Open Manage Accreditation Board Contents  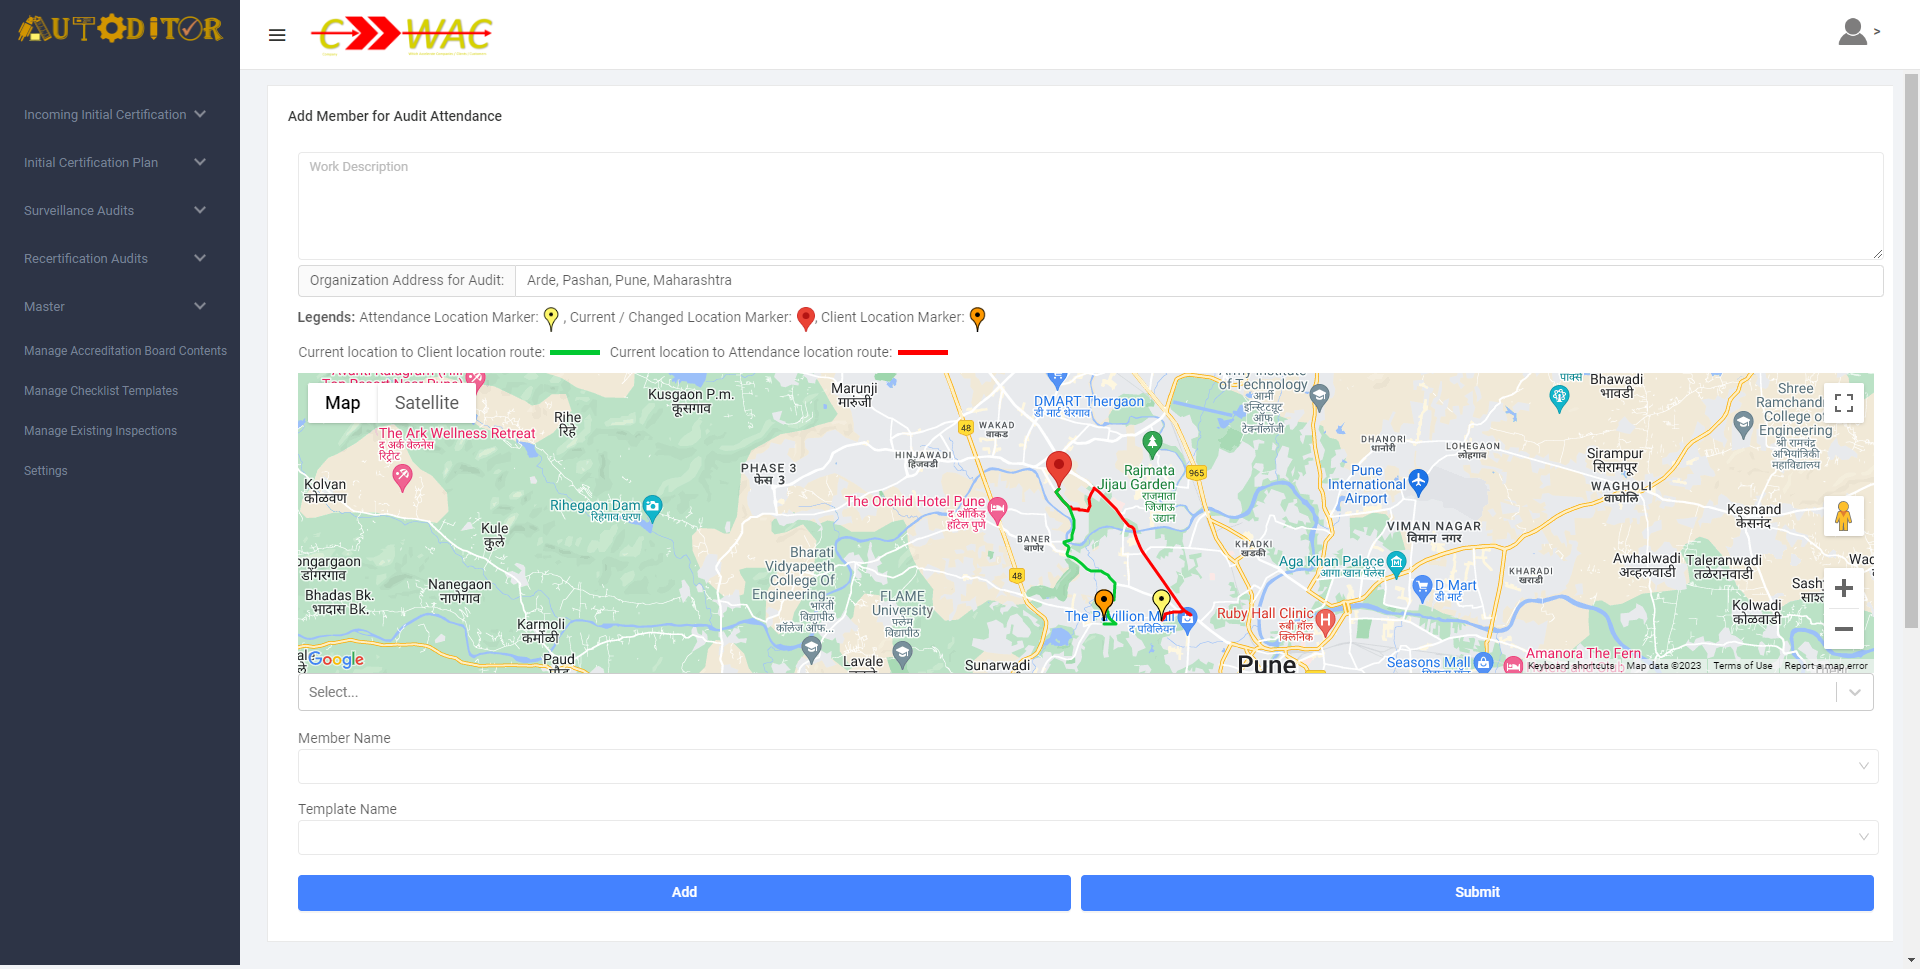click(125, 351)
